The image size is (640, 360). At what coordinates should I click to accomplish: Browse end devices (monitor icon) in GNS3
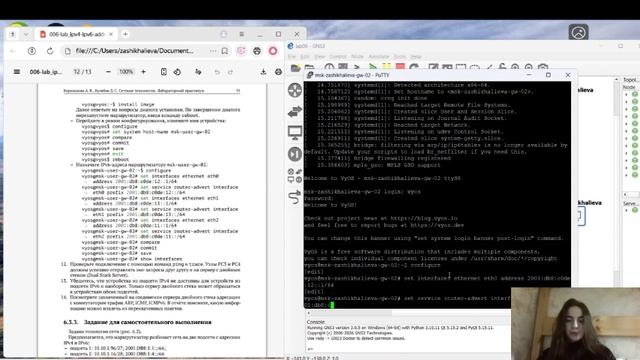coord(295,133)
